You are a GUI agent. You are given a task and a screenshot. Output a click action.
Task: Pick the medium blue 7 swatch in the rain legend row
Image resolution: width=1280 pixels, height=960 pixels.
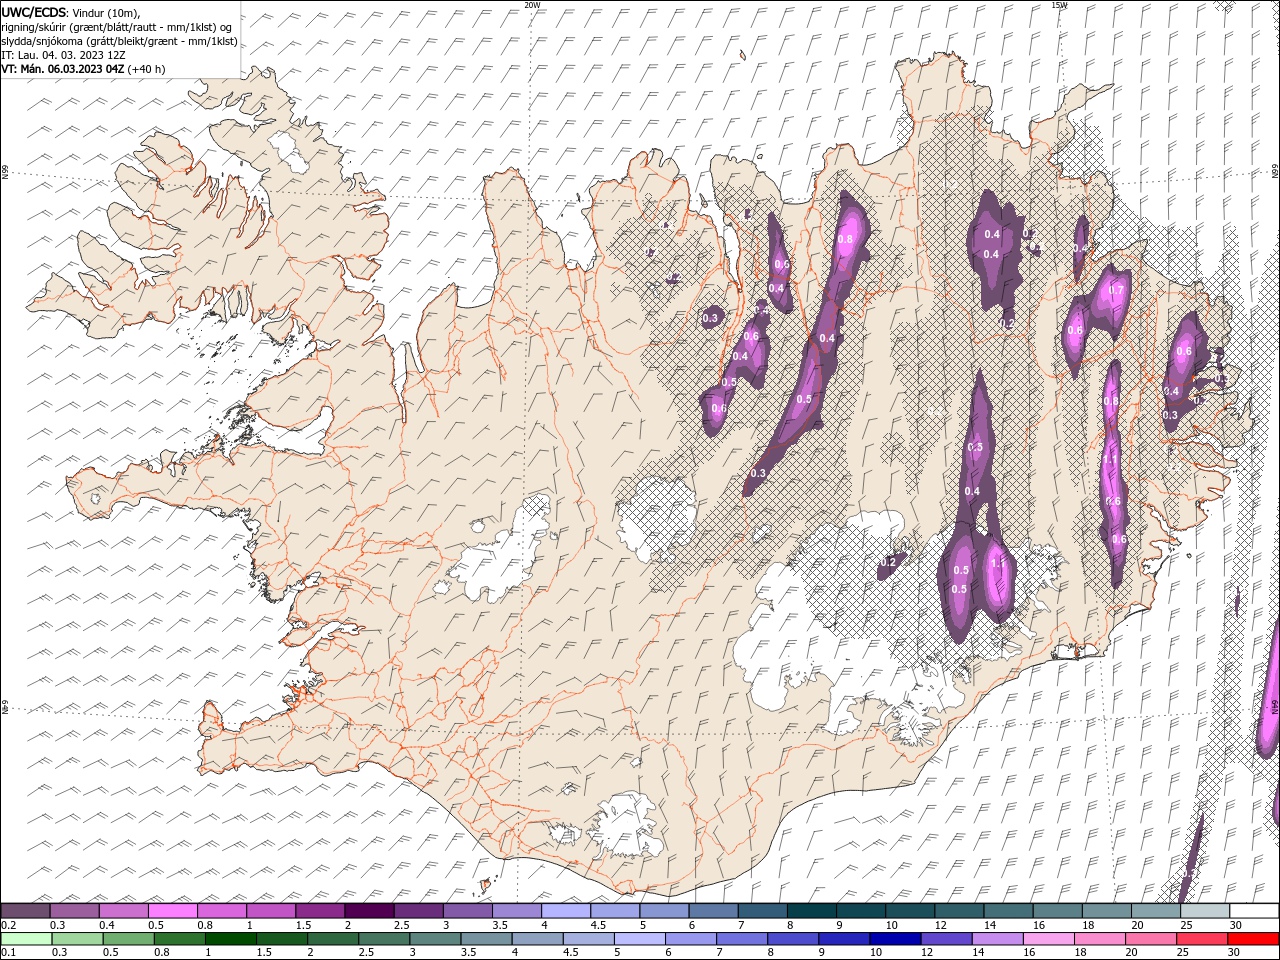742,939
